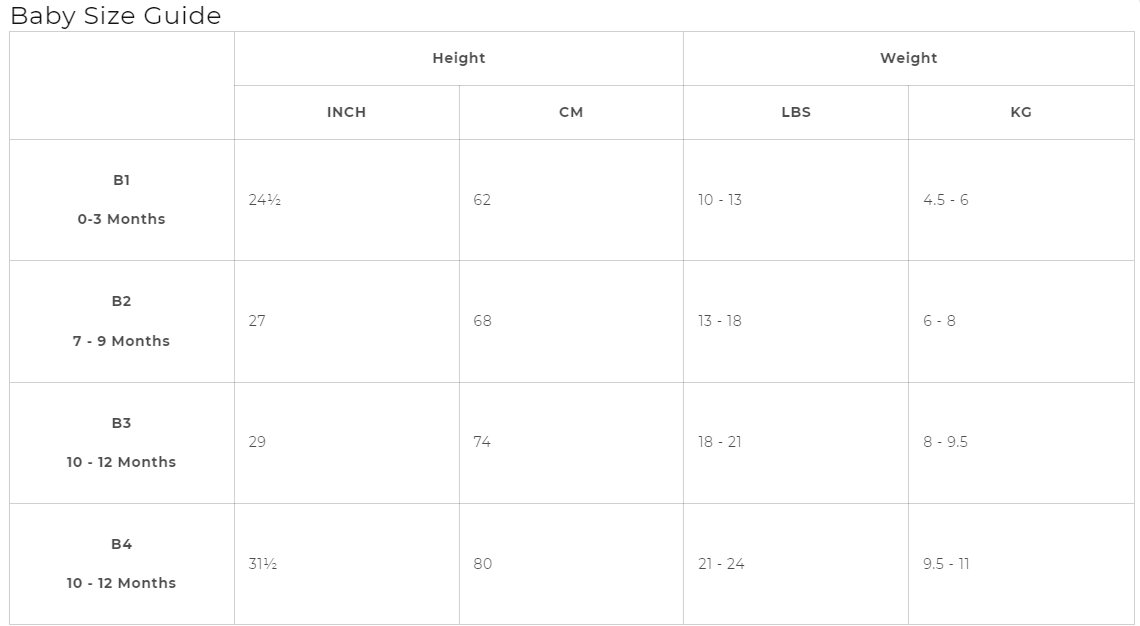1140x626 pixels.
Task: Click the 0-3 Months age text
Action: [x=121, y=219]
